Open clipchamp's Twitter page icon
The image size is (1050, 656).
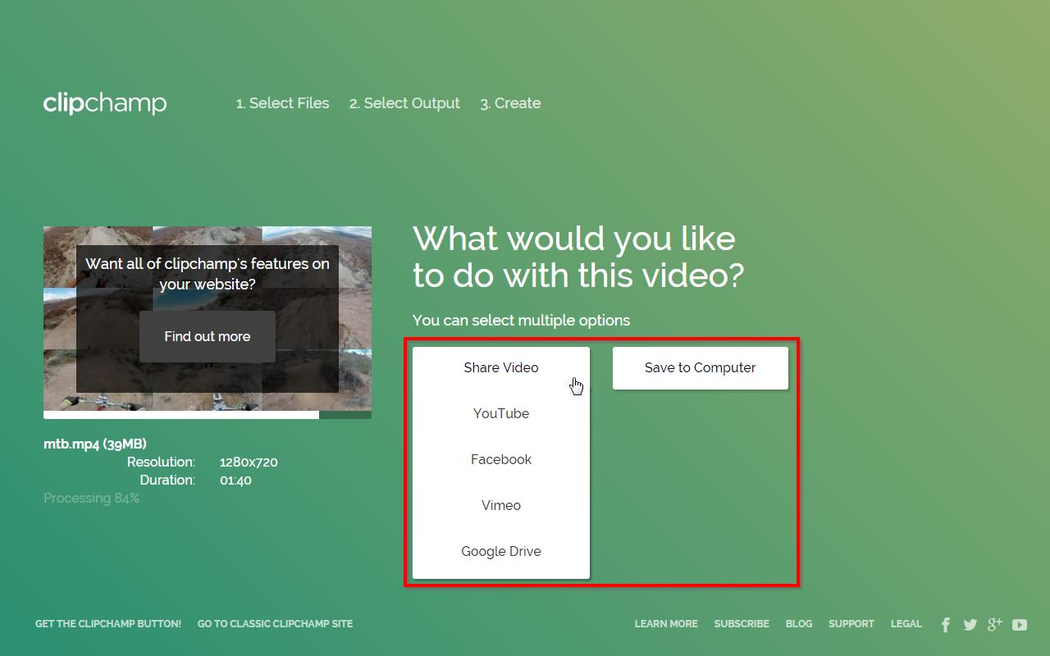coord(970,625)
